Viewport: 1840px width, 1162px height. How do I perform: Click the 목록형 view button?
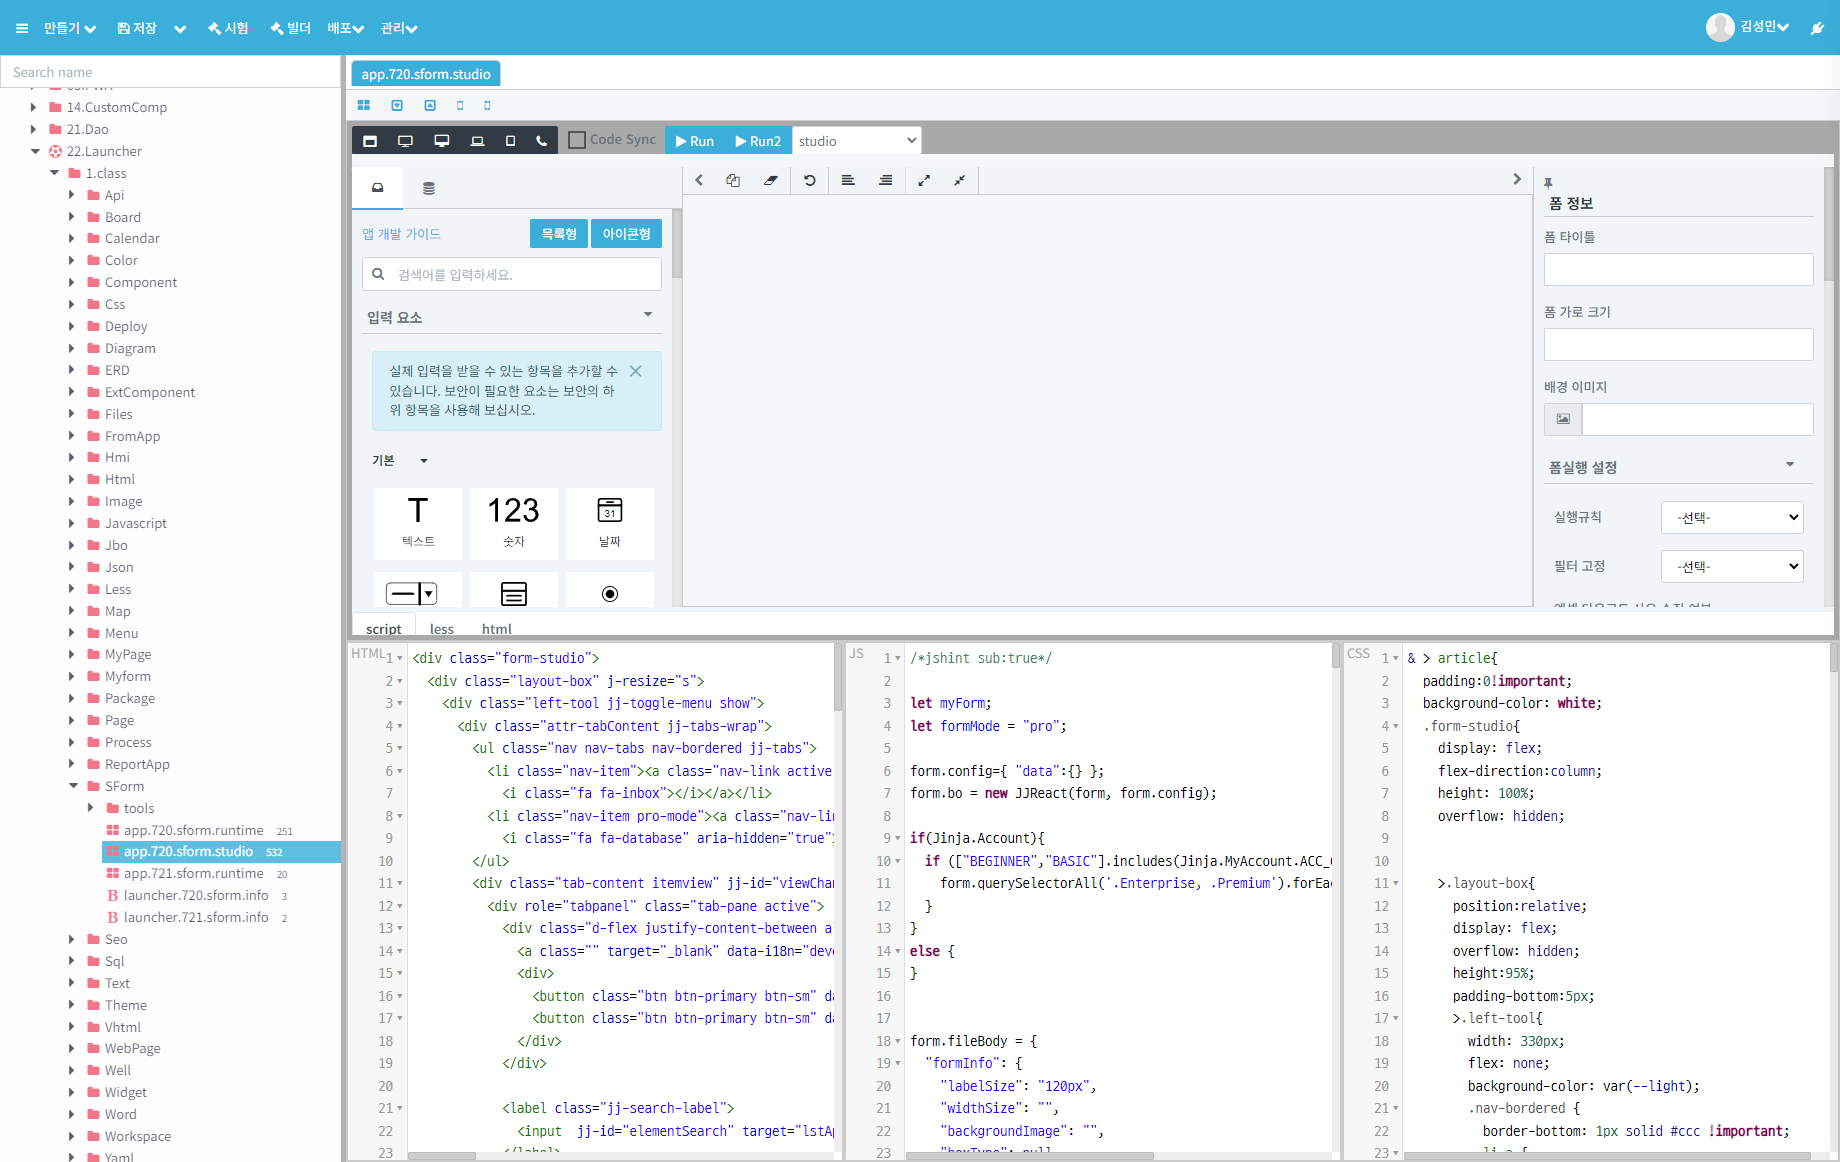(559, 234)
